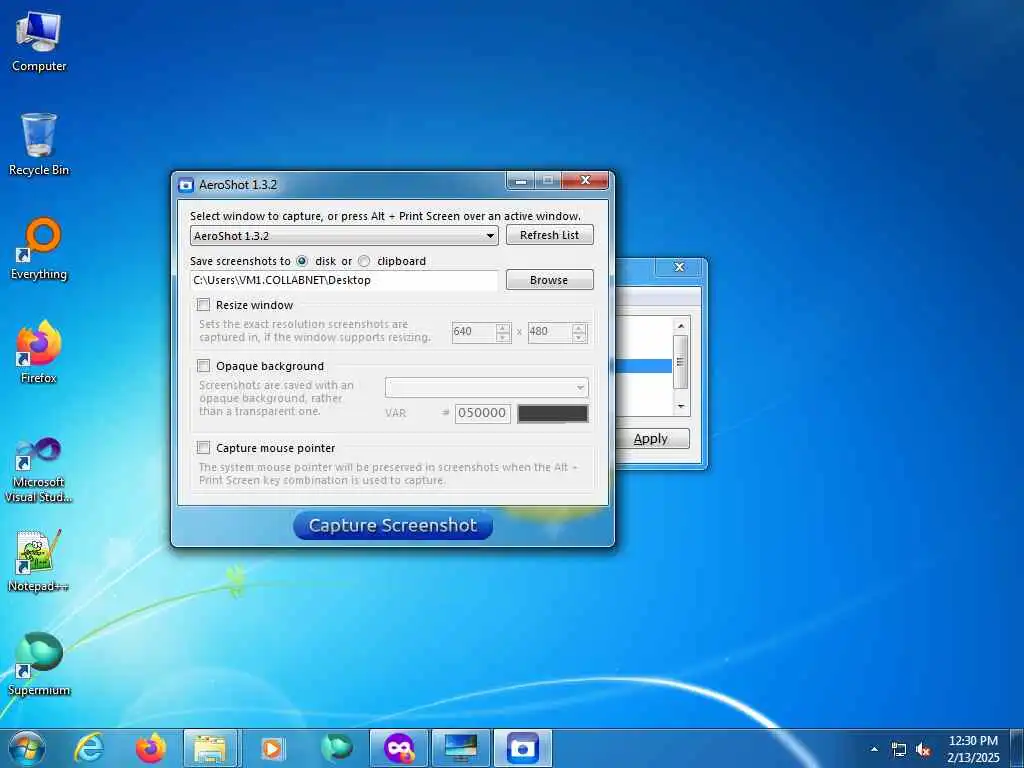Click the AeroShot camera title bar icon
The width and height of the screenshot is (1024, 768).
[186, 185]
